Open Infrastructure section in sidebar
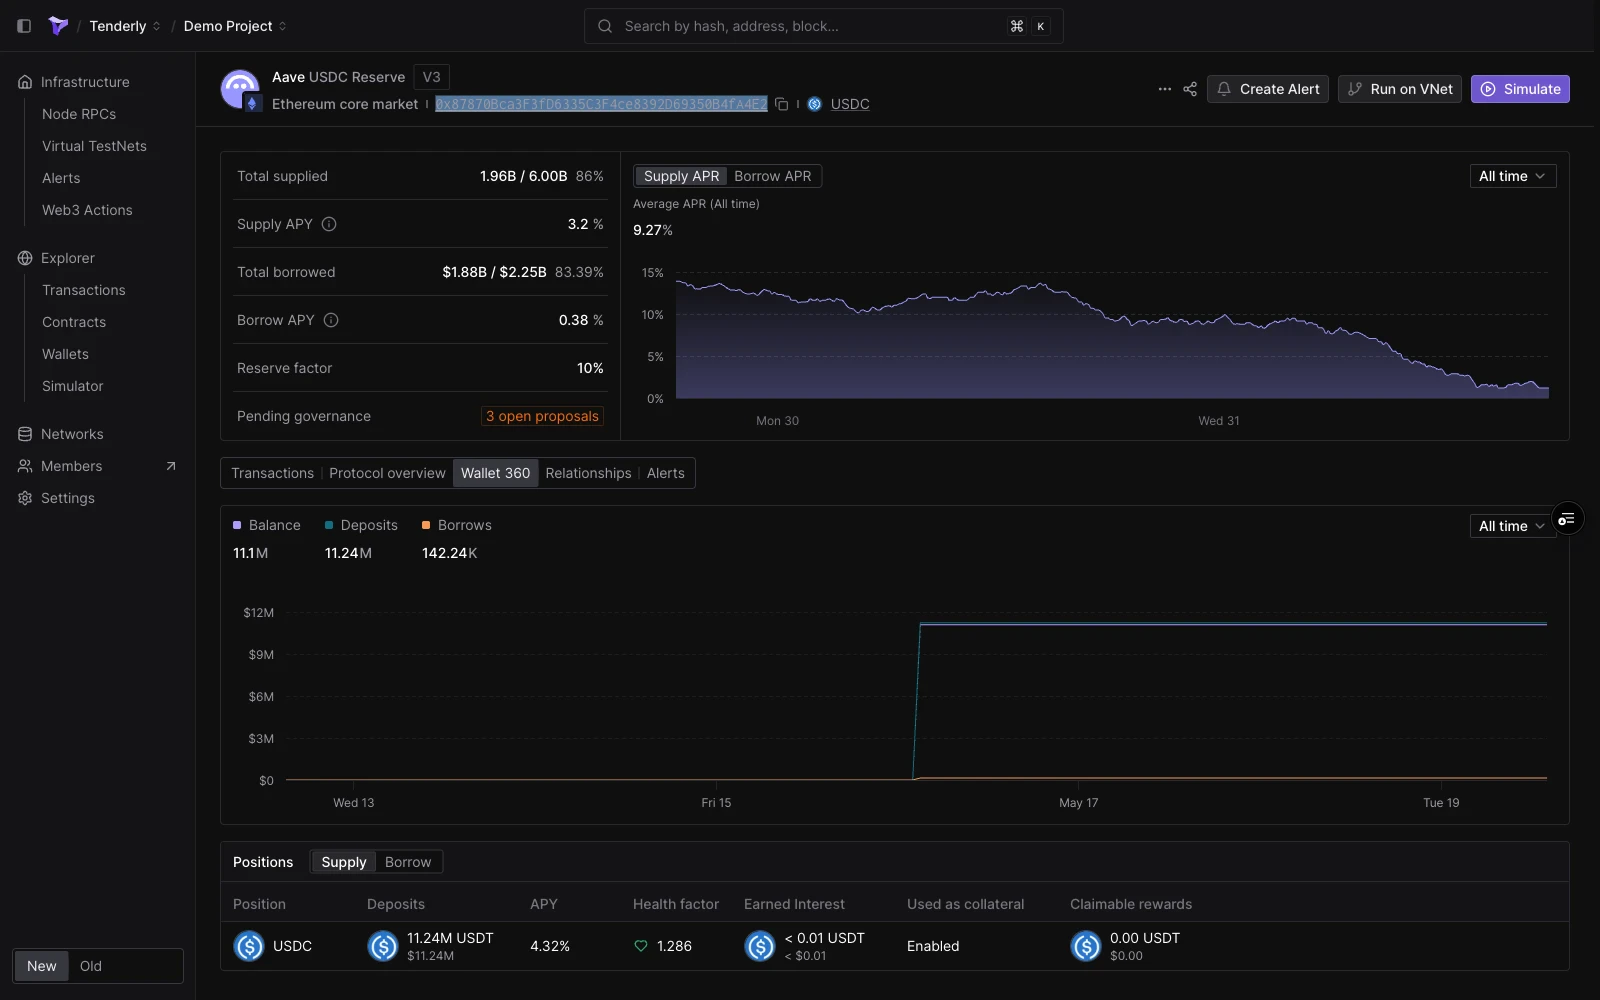 [x=85, y=82]
